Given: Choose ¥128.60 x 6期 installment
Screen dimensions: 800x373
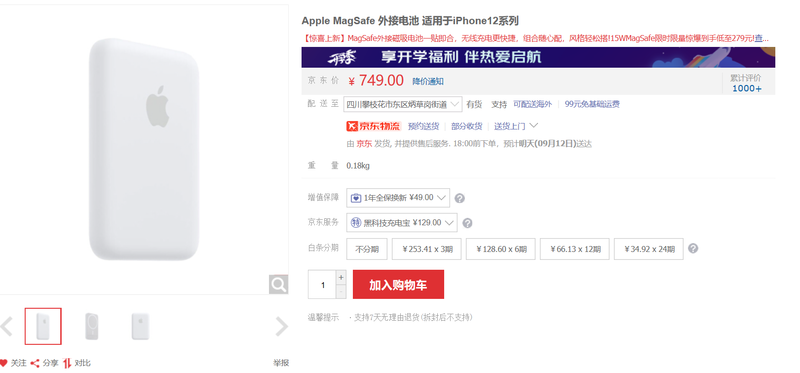Looking at the screenshot, I should pos(501,248).
